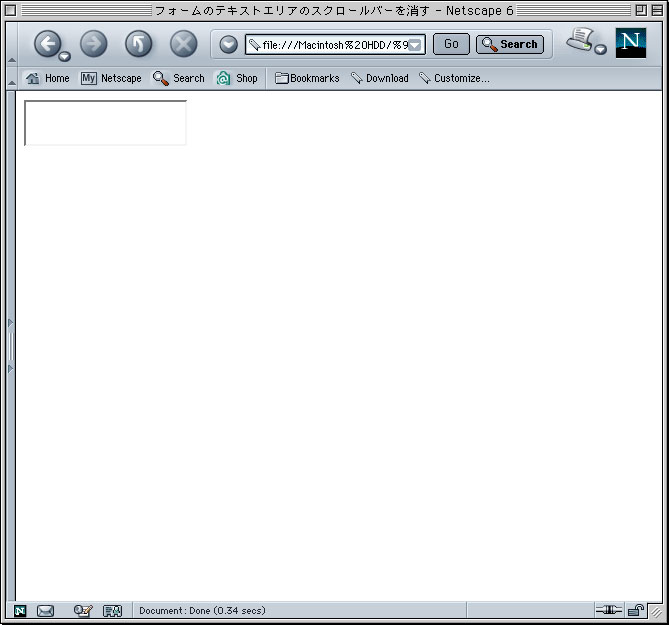Open the Shop link in the personal toolbar

tap(237, 78)
